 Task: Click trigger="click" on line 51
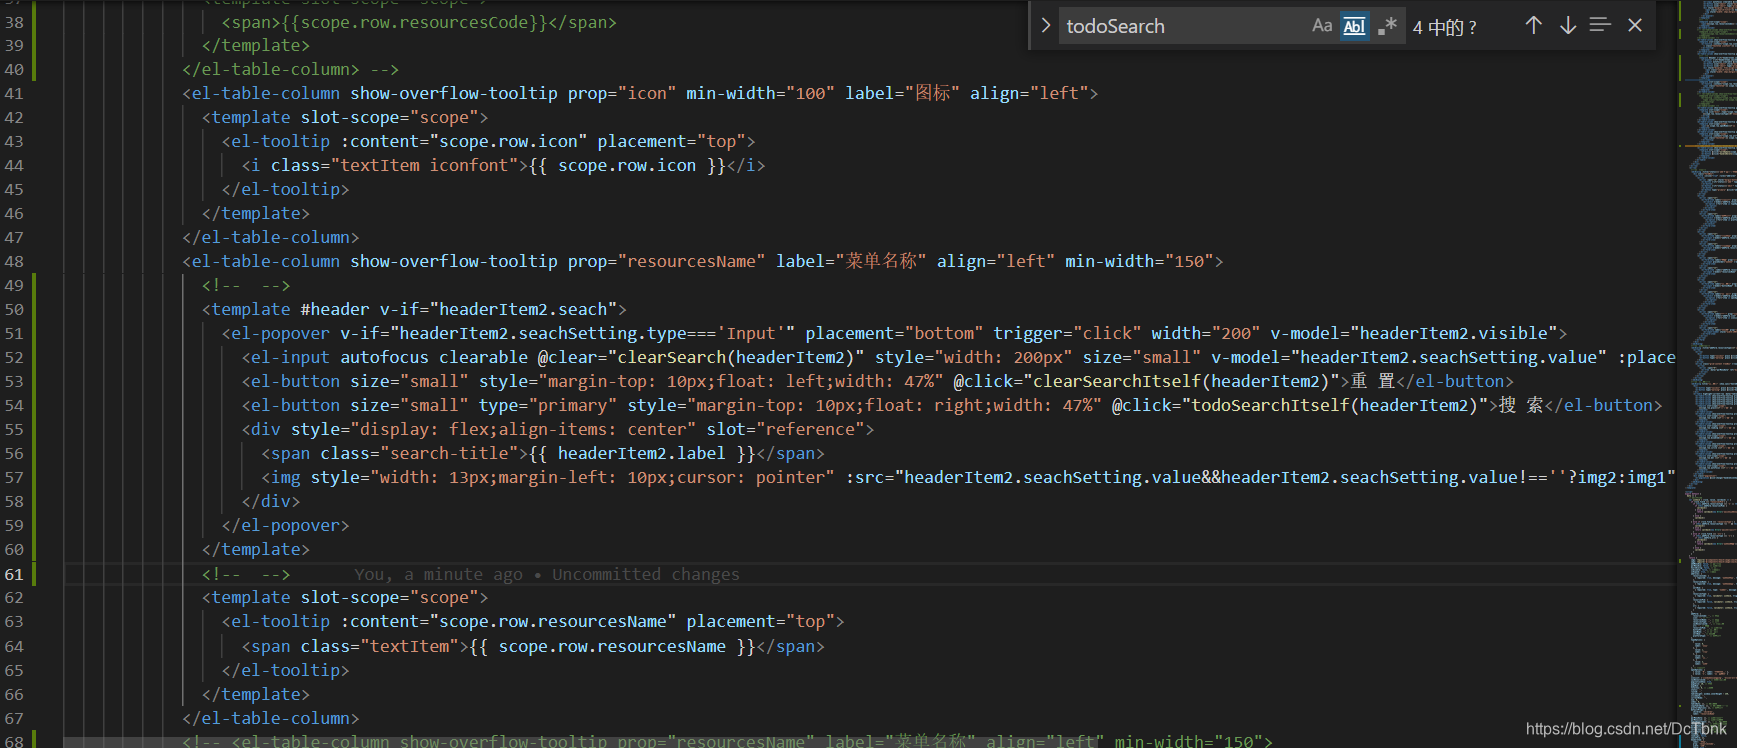click(1067, 333)
